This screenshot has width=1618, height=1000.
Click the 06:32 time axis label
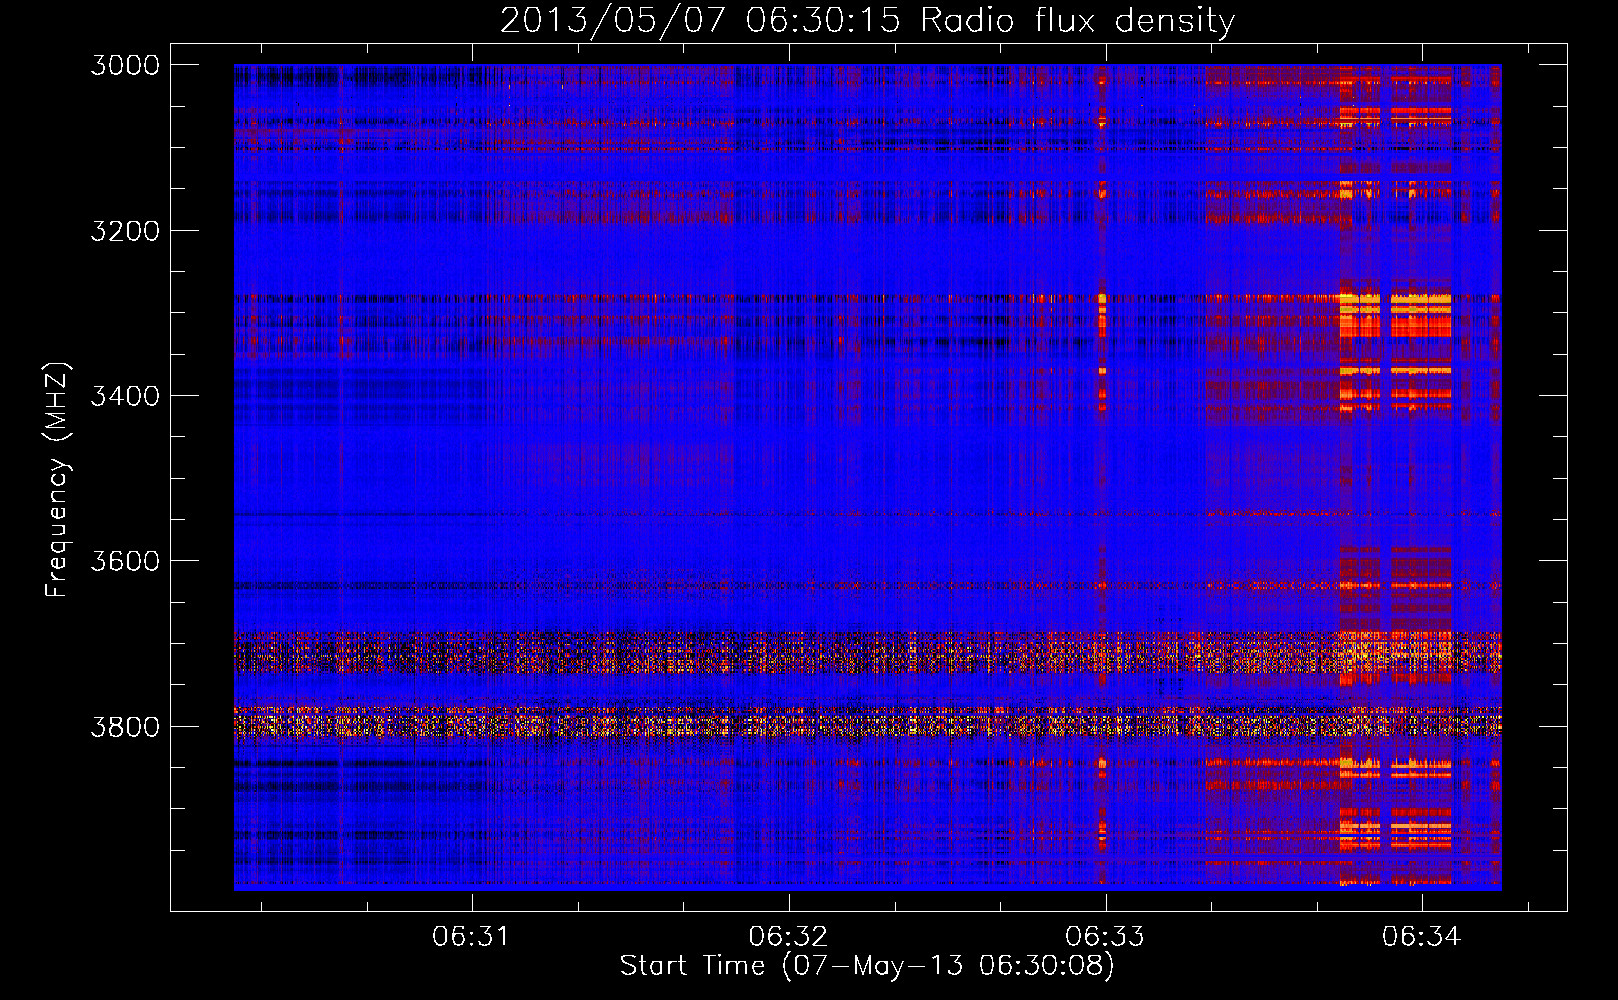[x=788, y=937]
